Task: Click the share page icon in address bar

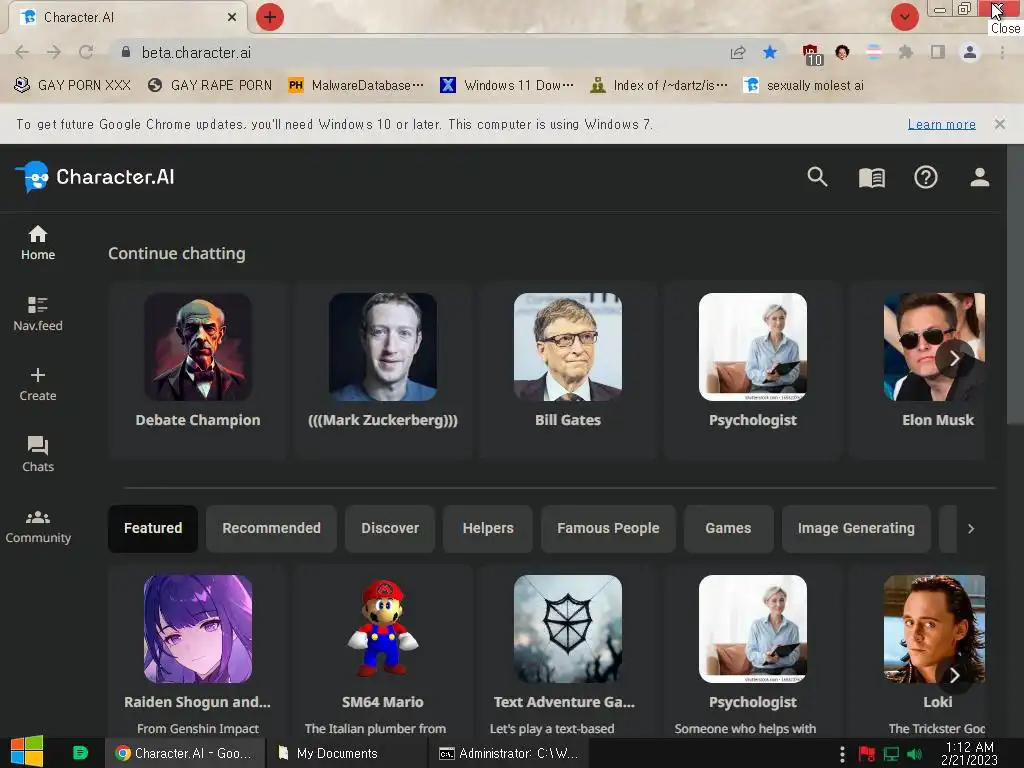Action: [x=738, y=52]
